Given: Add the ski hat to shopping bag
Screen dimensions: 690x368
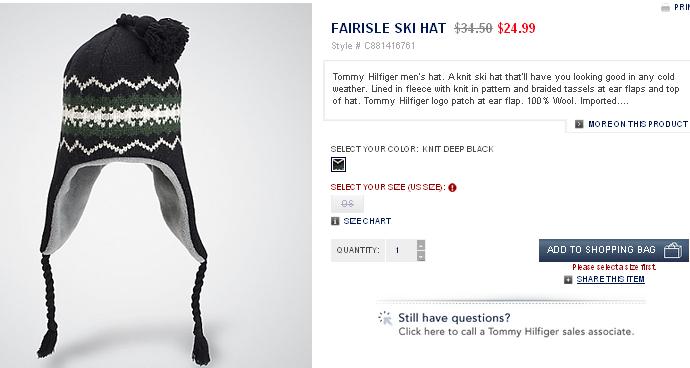Looking at the screenshot, I should coord(613,250).
